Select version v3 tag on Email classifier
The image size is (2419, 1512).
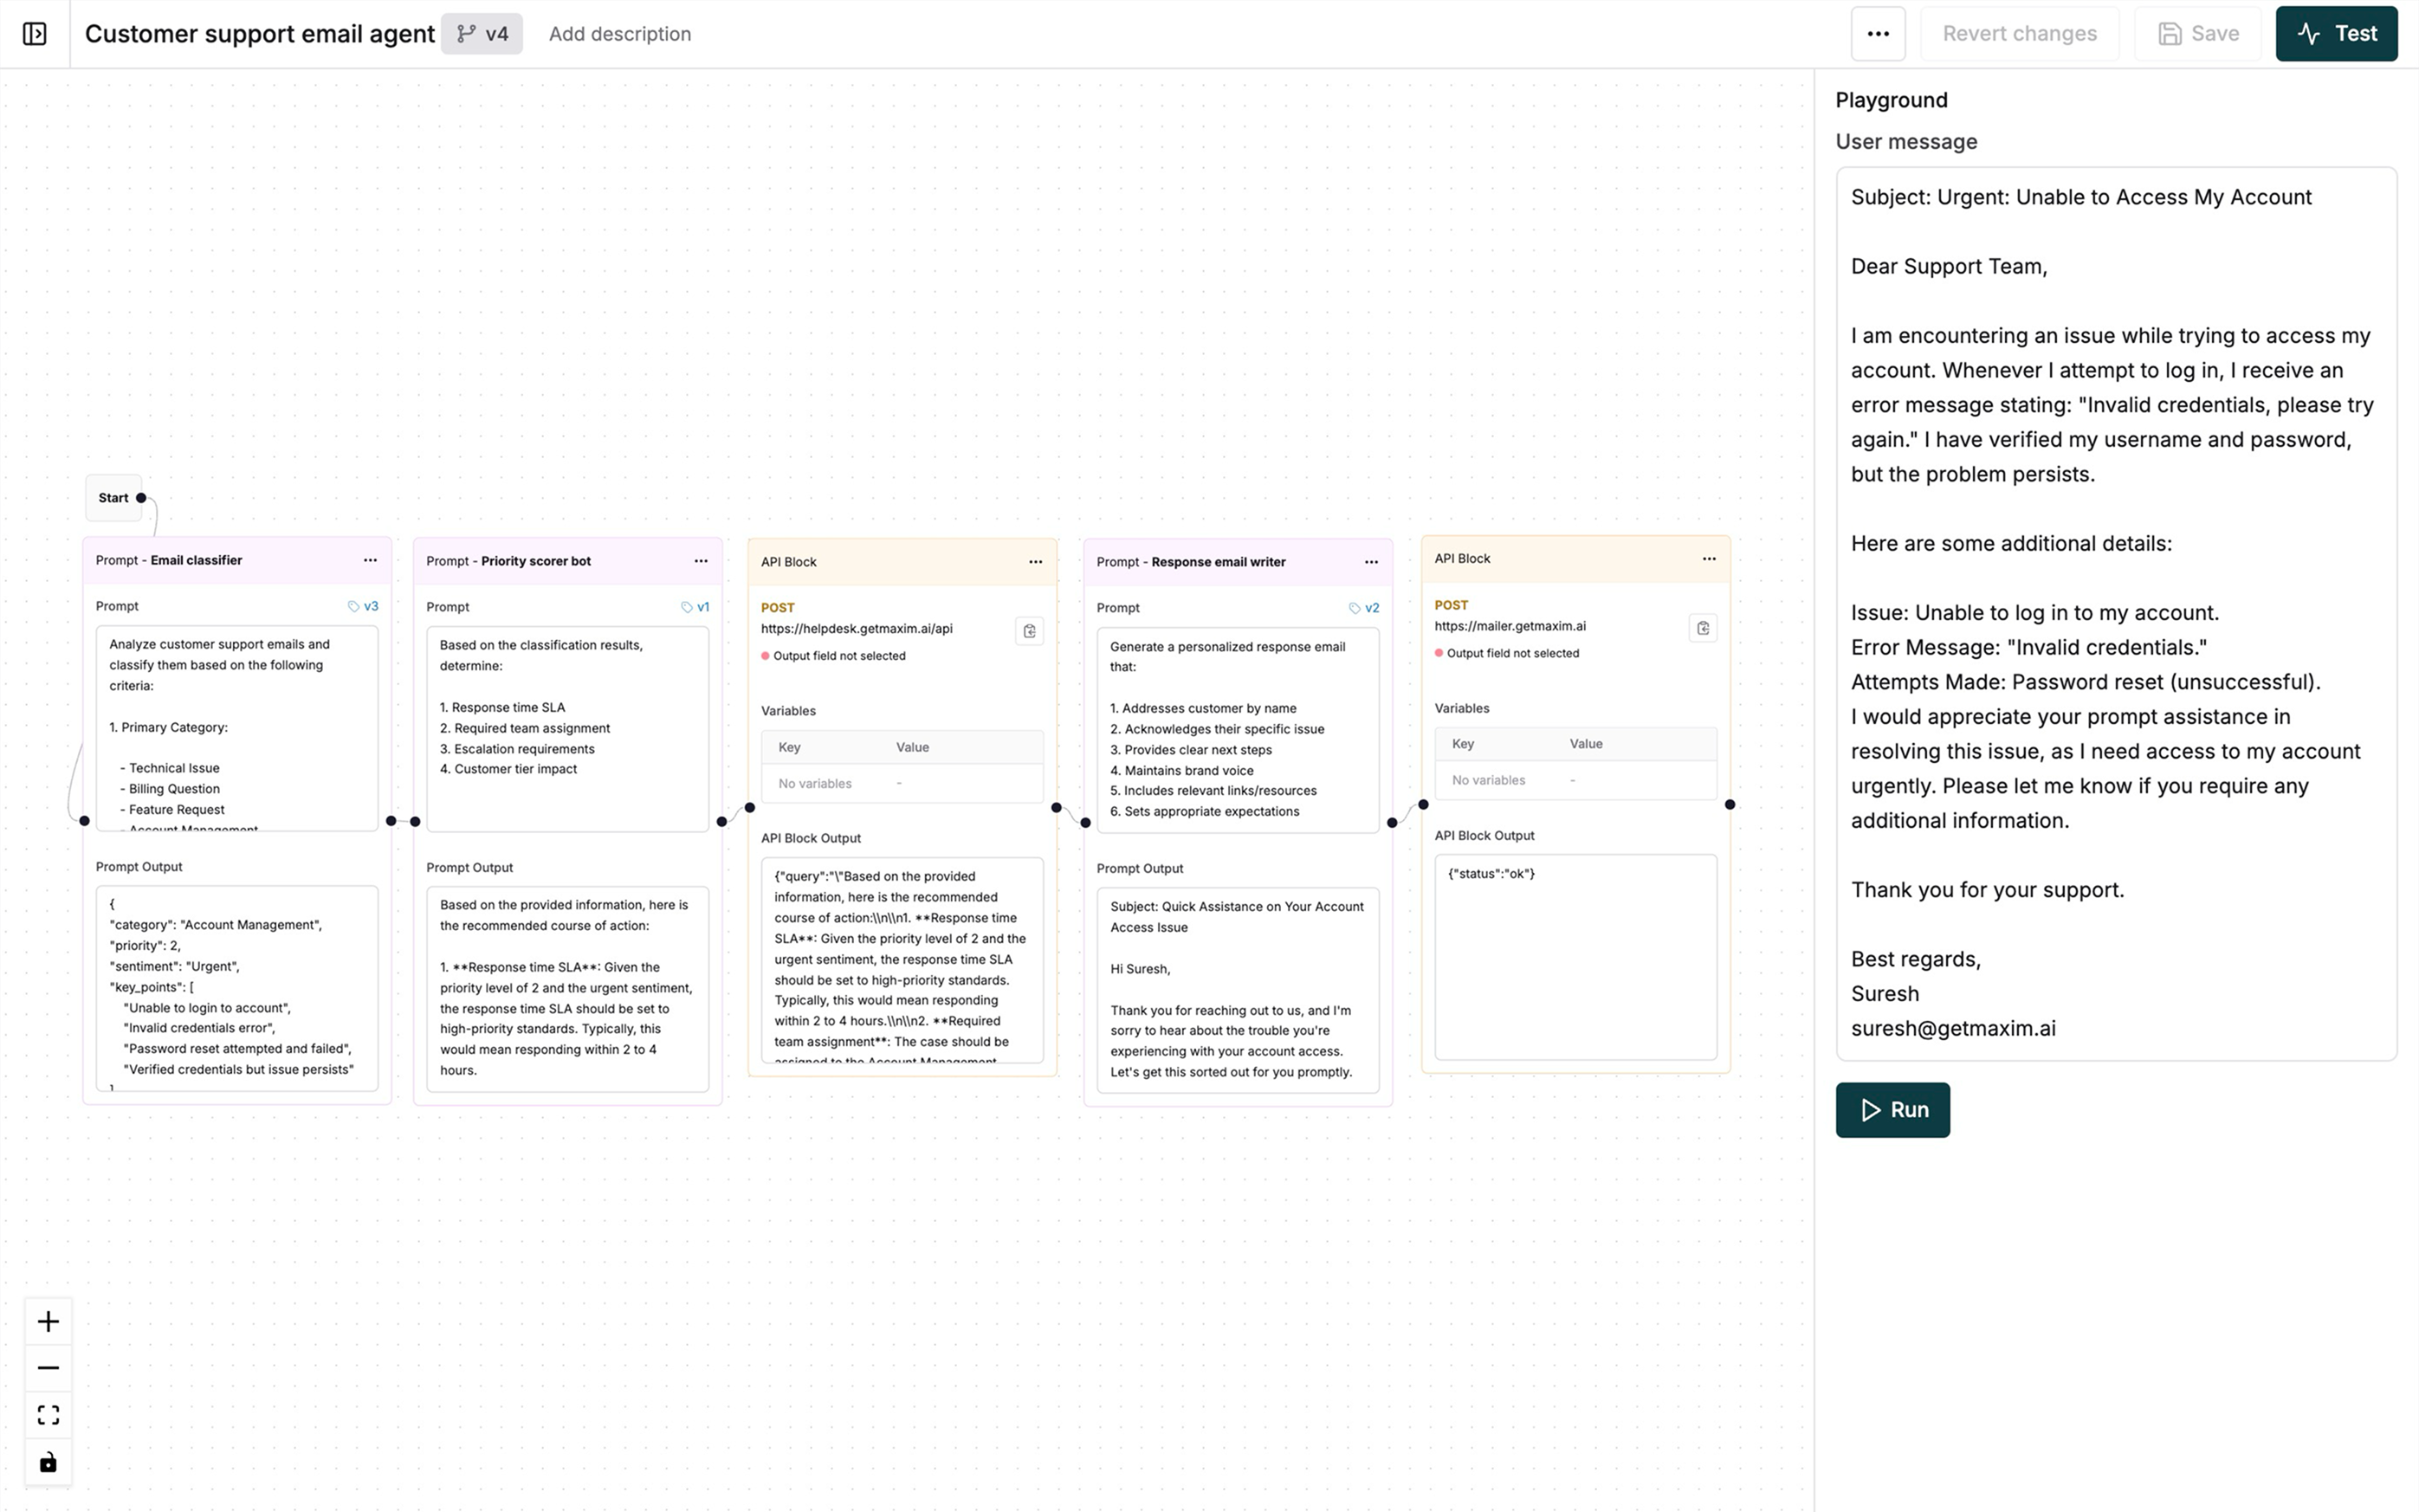coord(364,606)
